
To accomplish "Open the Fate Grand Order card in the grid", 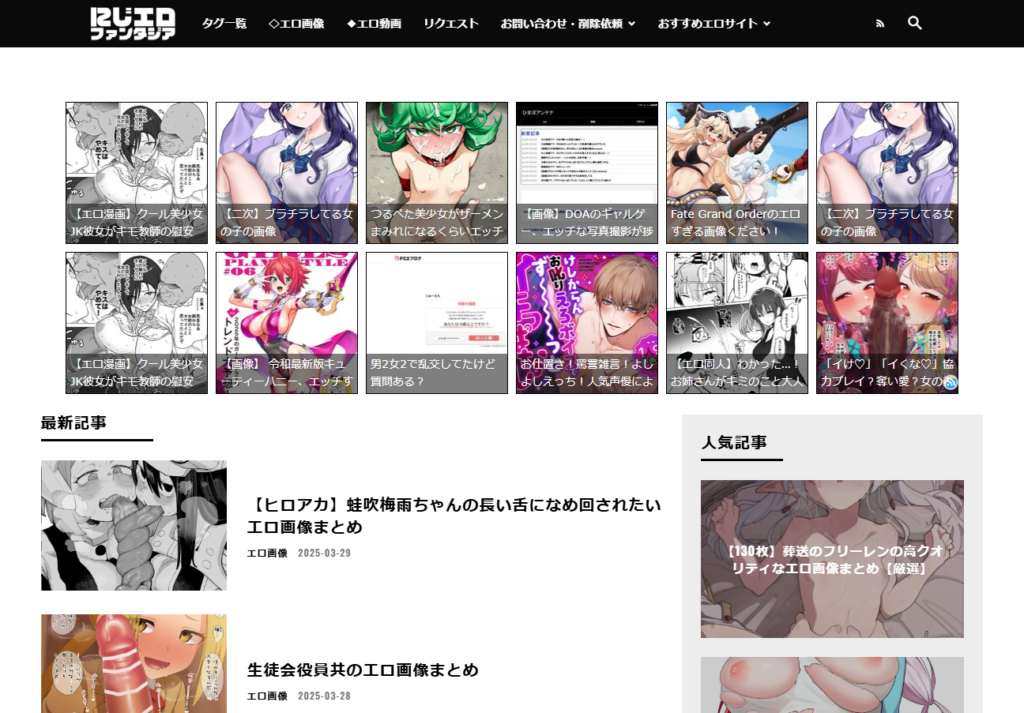I will (737, 173).
